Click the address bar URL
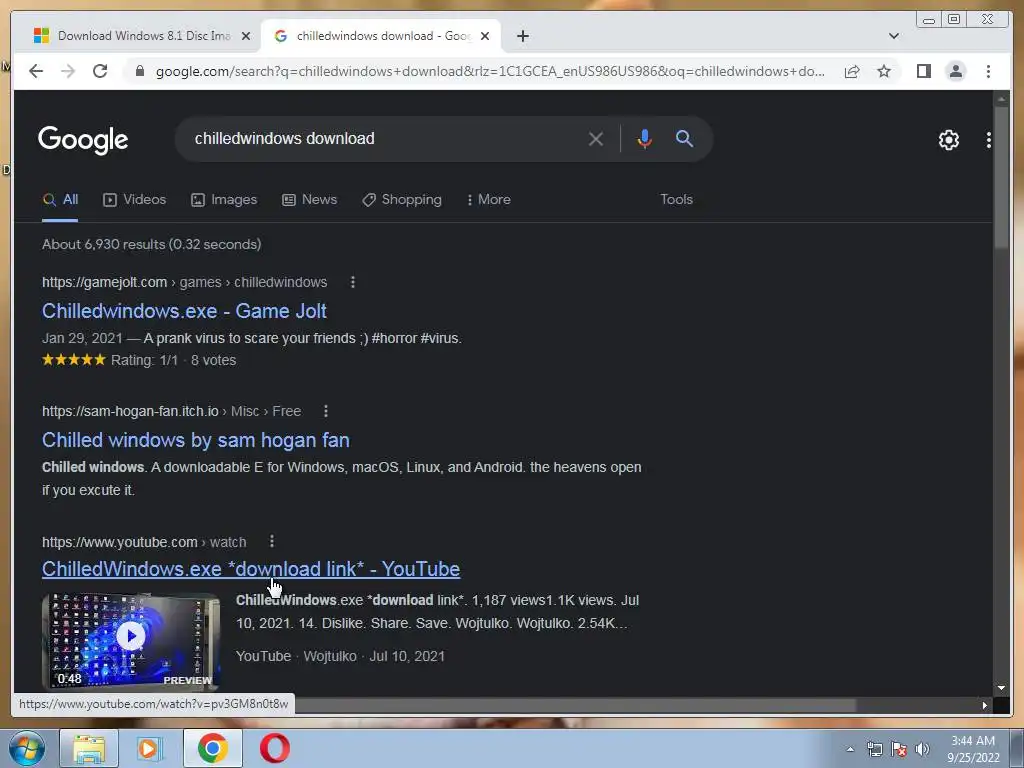 click(x=490, y=71)
